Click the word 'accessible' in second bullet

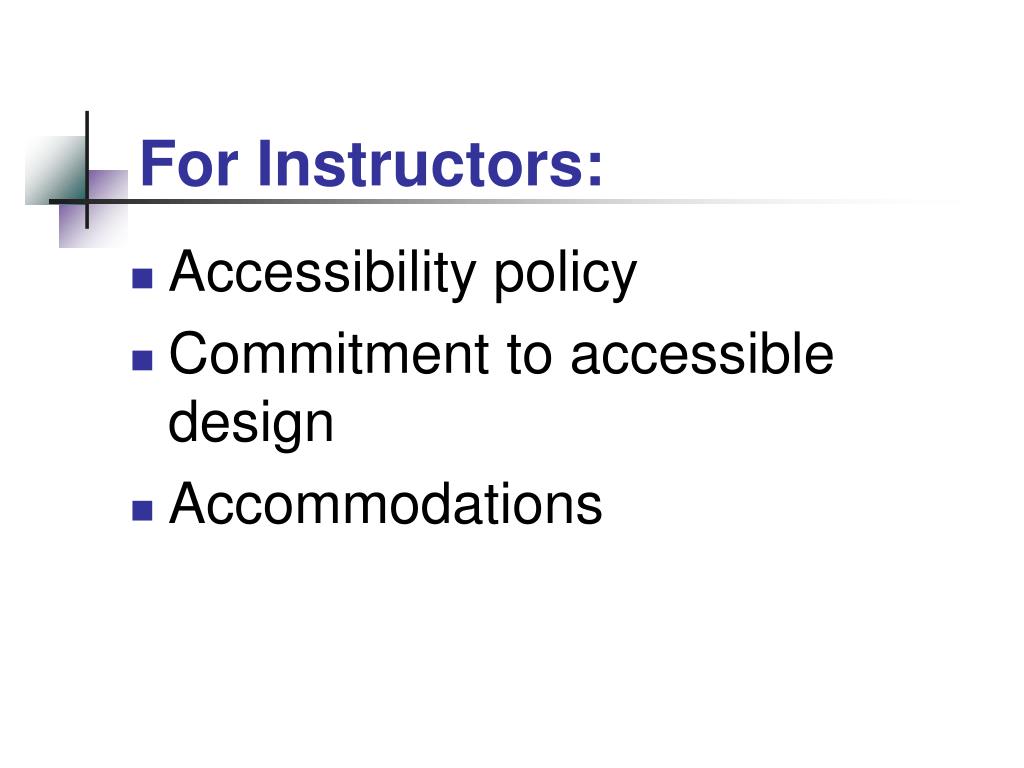click(702, 353)
